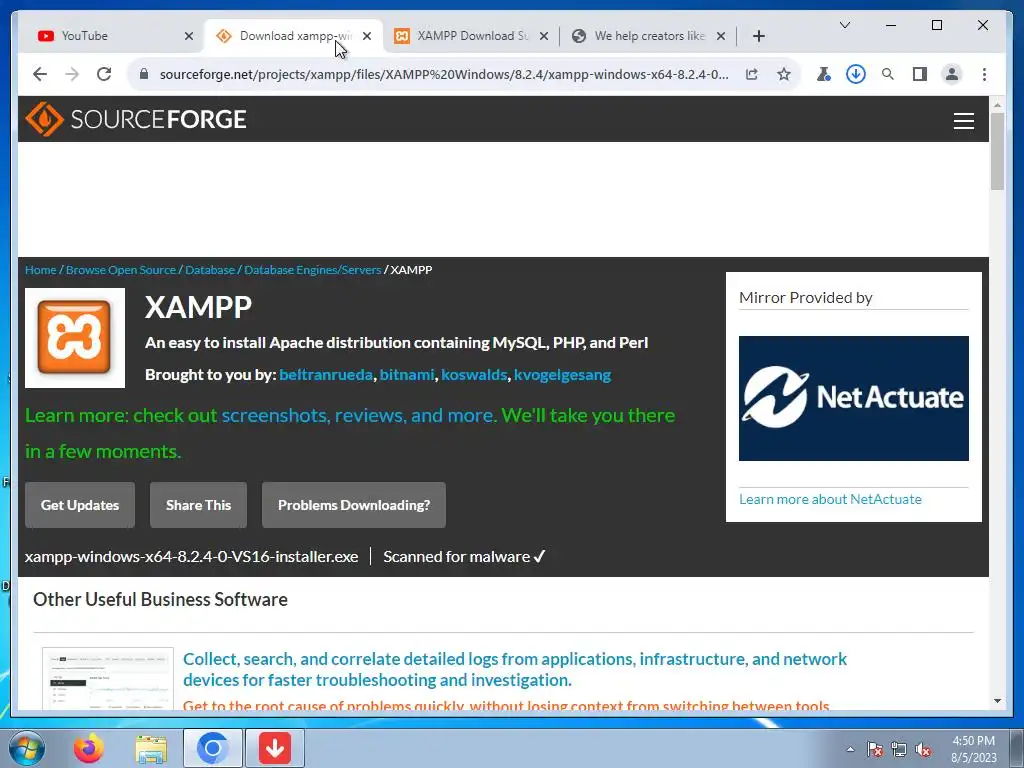Close the Download xampp tab

pyautogui.click(x=367, y=36)
